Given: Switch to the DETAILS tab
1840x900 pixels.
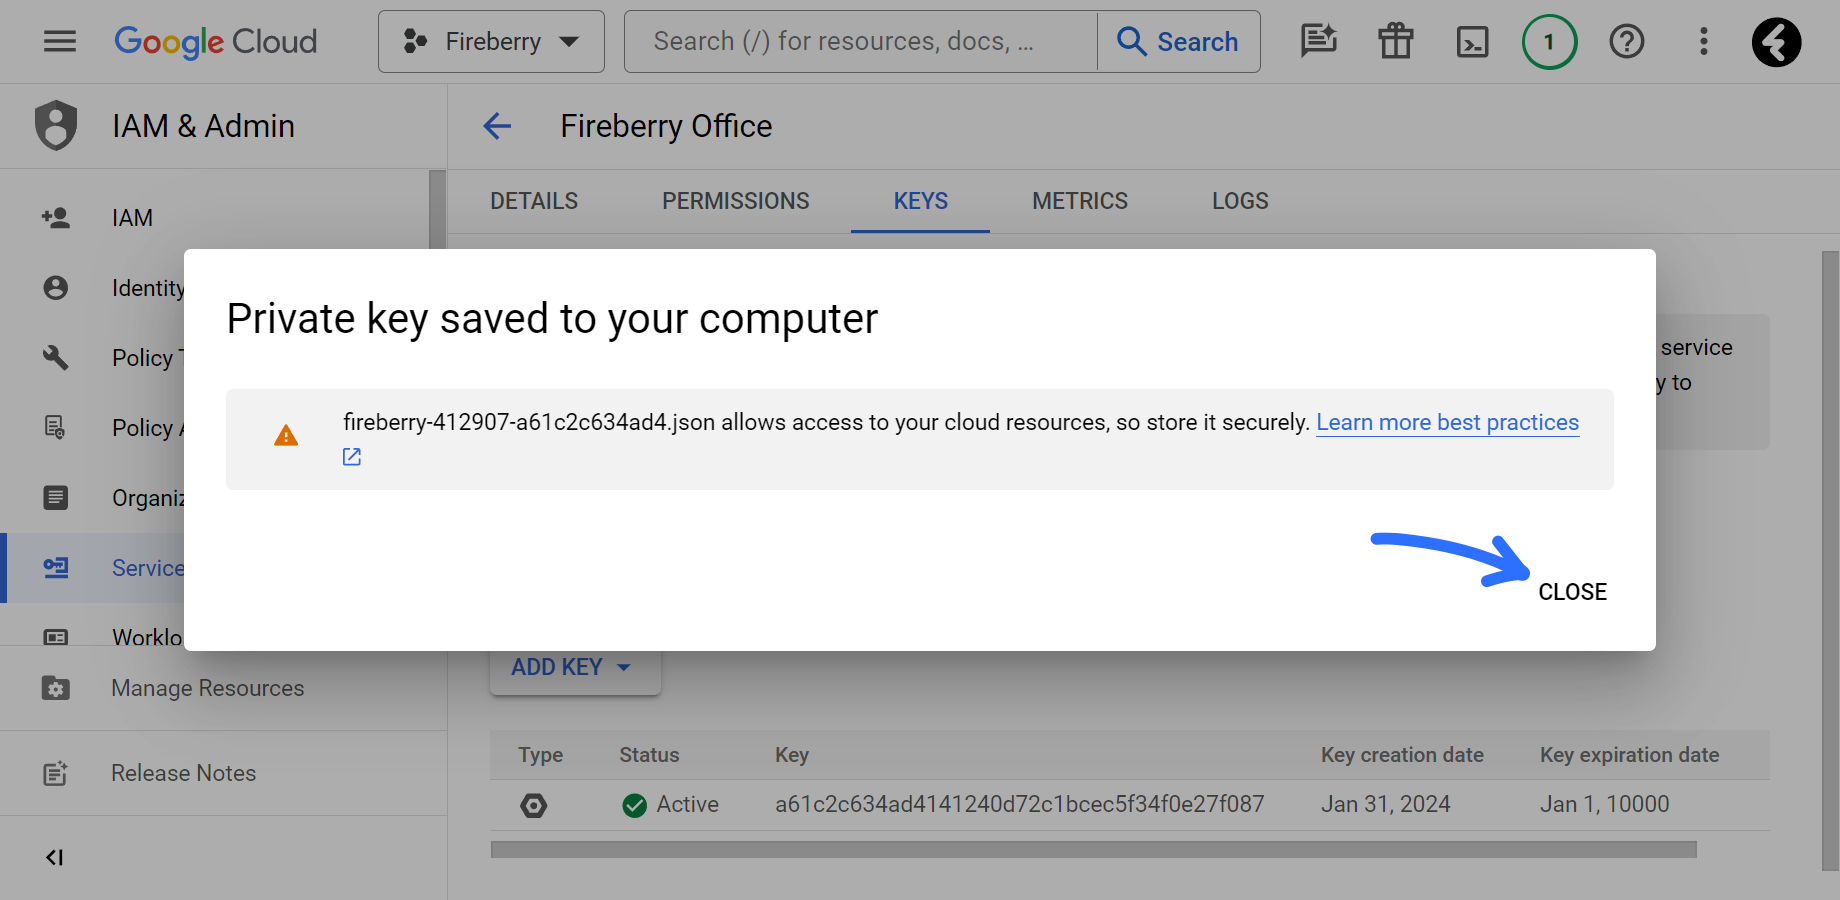Looking at the screenshot, I should pyautogui.click(x=534, y=201).
